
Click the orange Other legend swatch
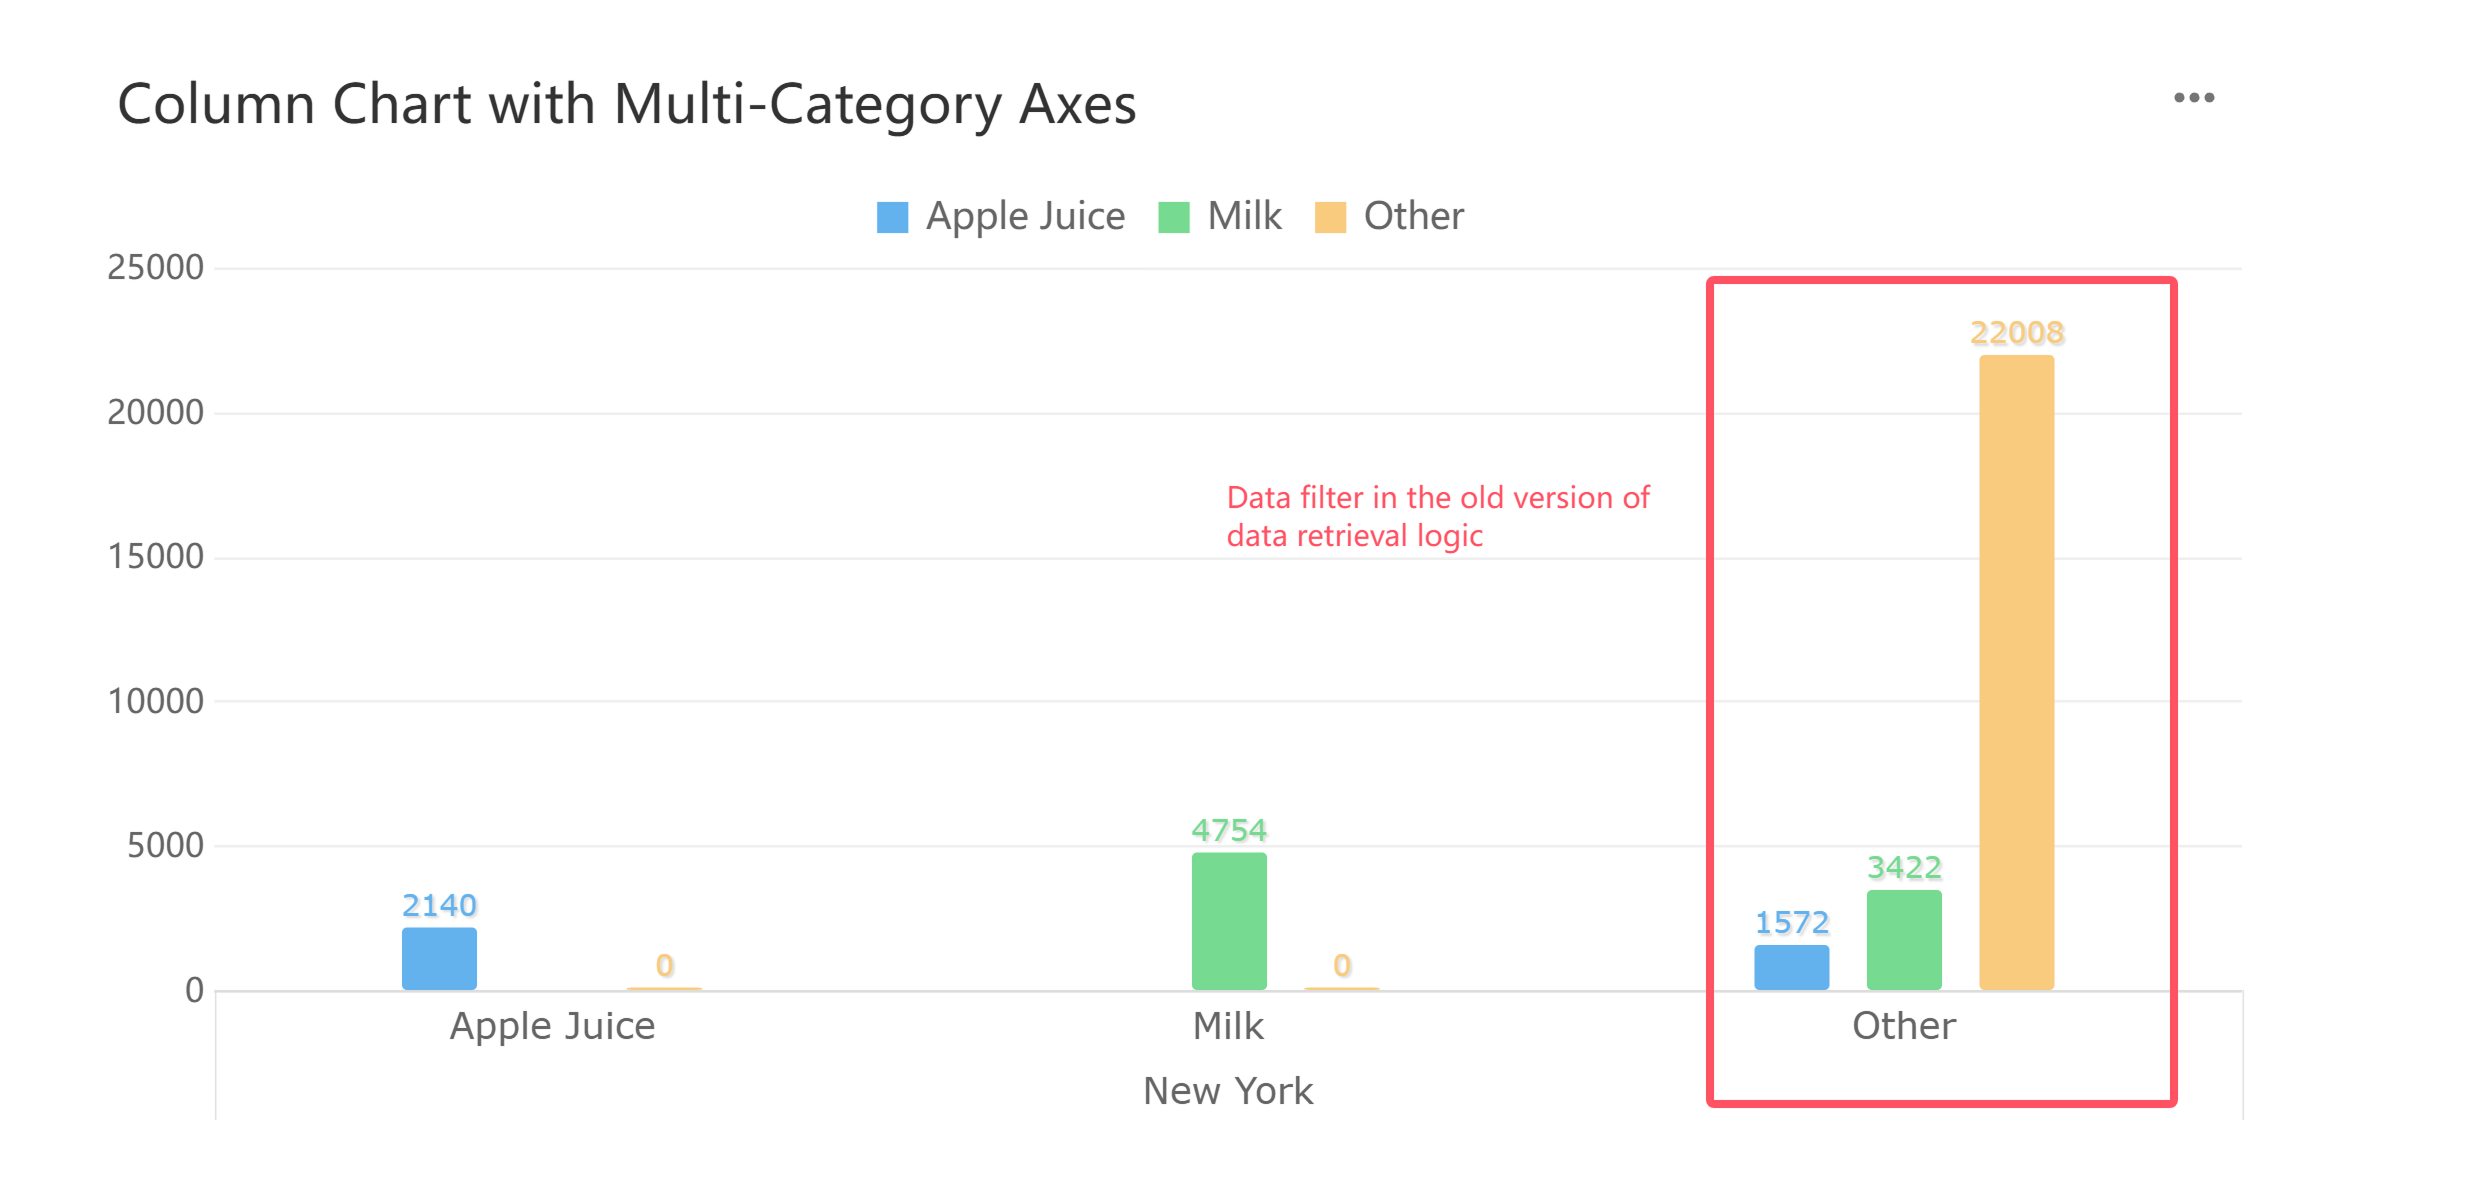click(x=1330, y=217)
